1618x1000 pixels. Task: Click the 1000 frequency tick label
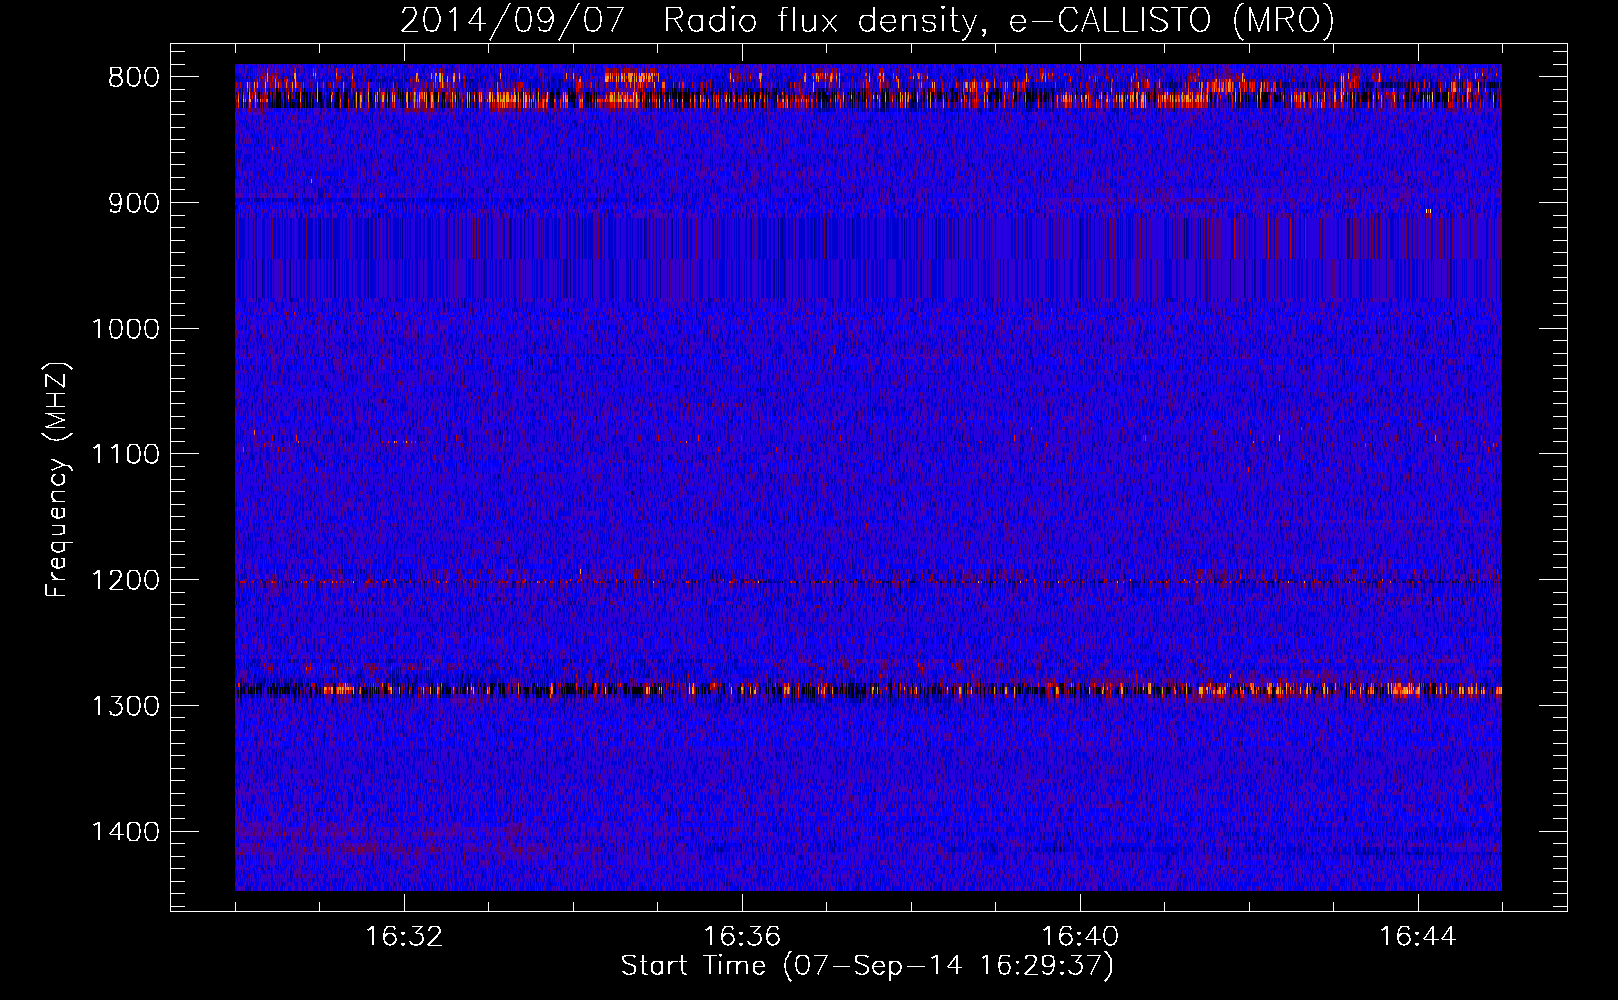125,329
